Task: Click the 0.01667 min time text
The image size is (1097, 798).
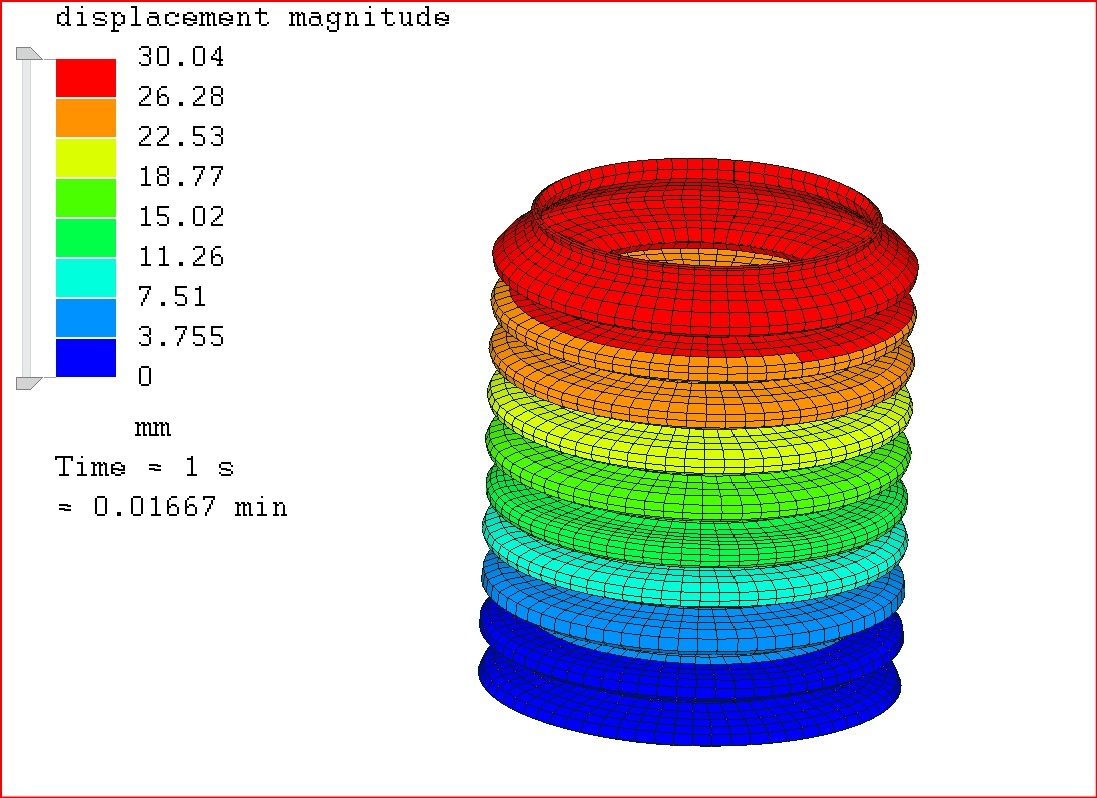Action: [171, 507]
